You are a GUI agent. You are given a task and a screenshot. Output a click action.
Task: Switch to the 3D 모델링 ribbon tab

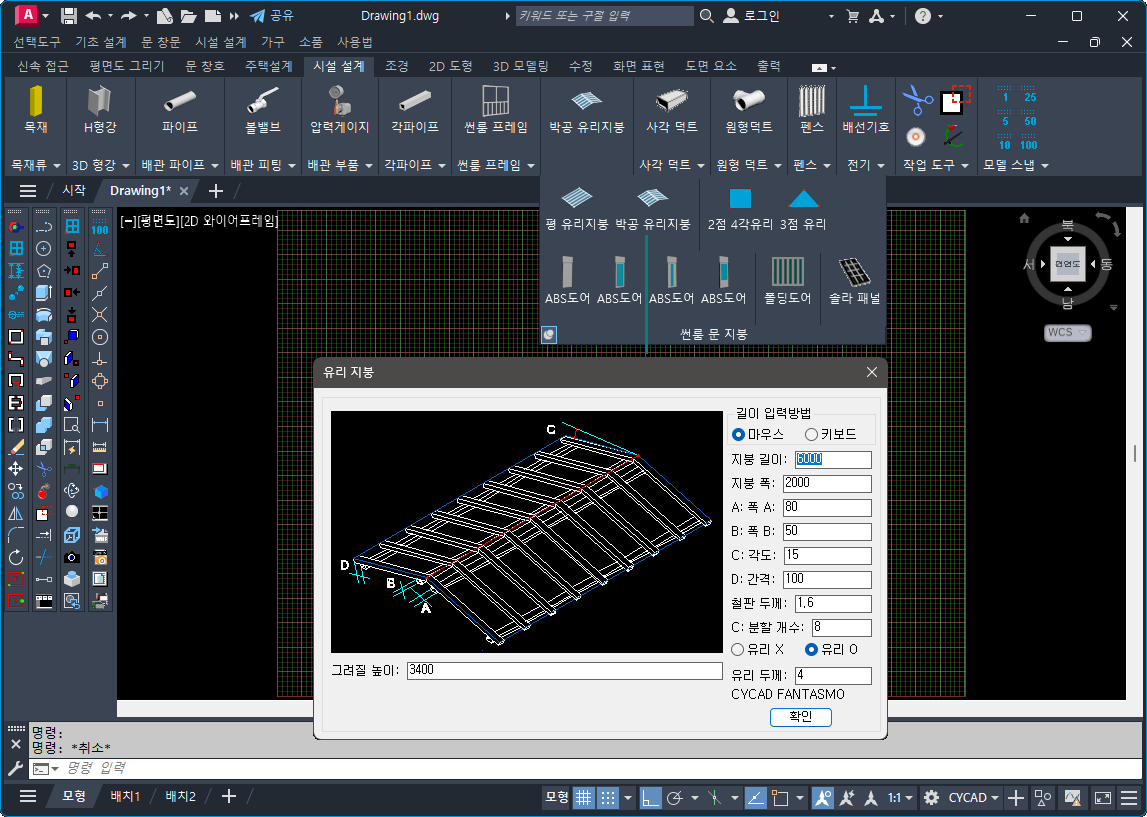click(x=521, y=66)
